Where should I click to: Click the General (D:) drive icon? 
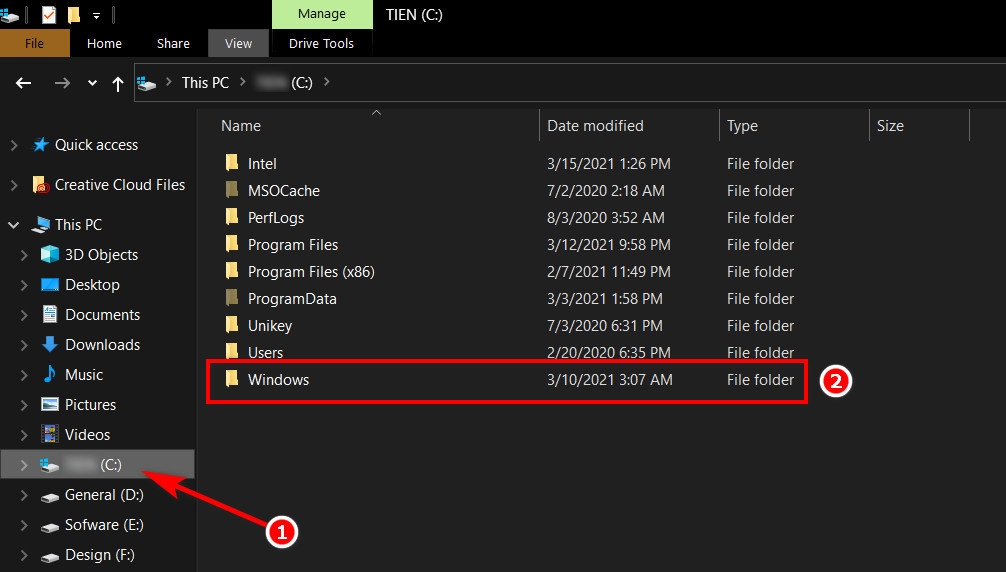[49, 496]
